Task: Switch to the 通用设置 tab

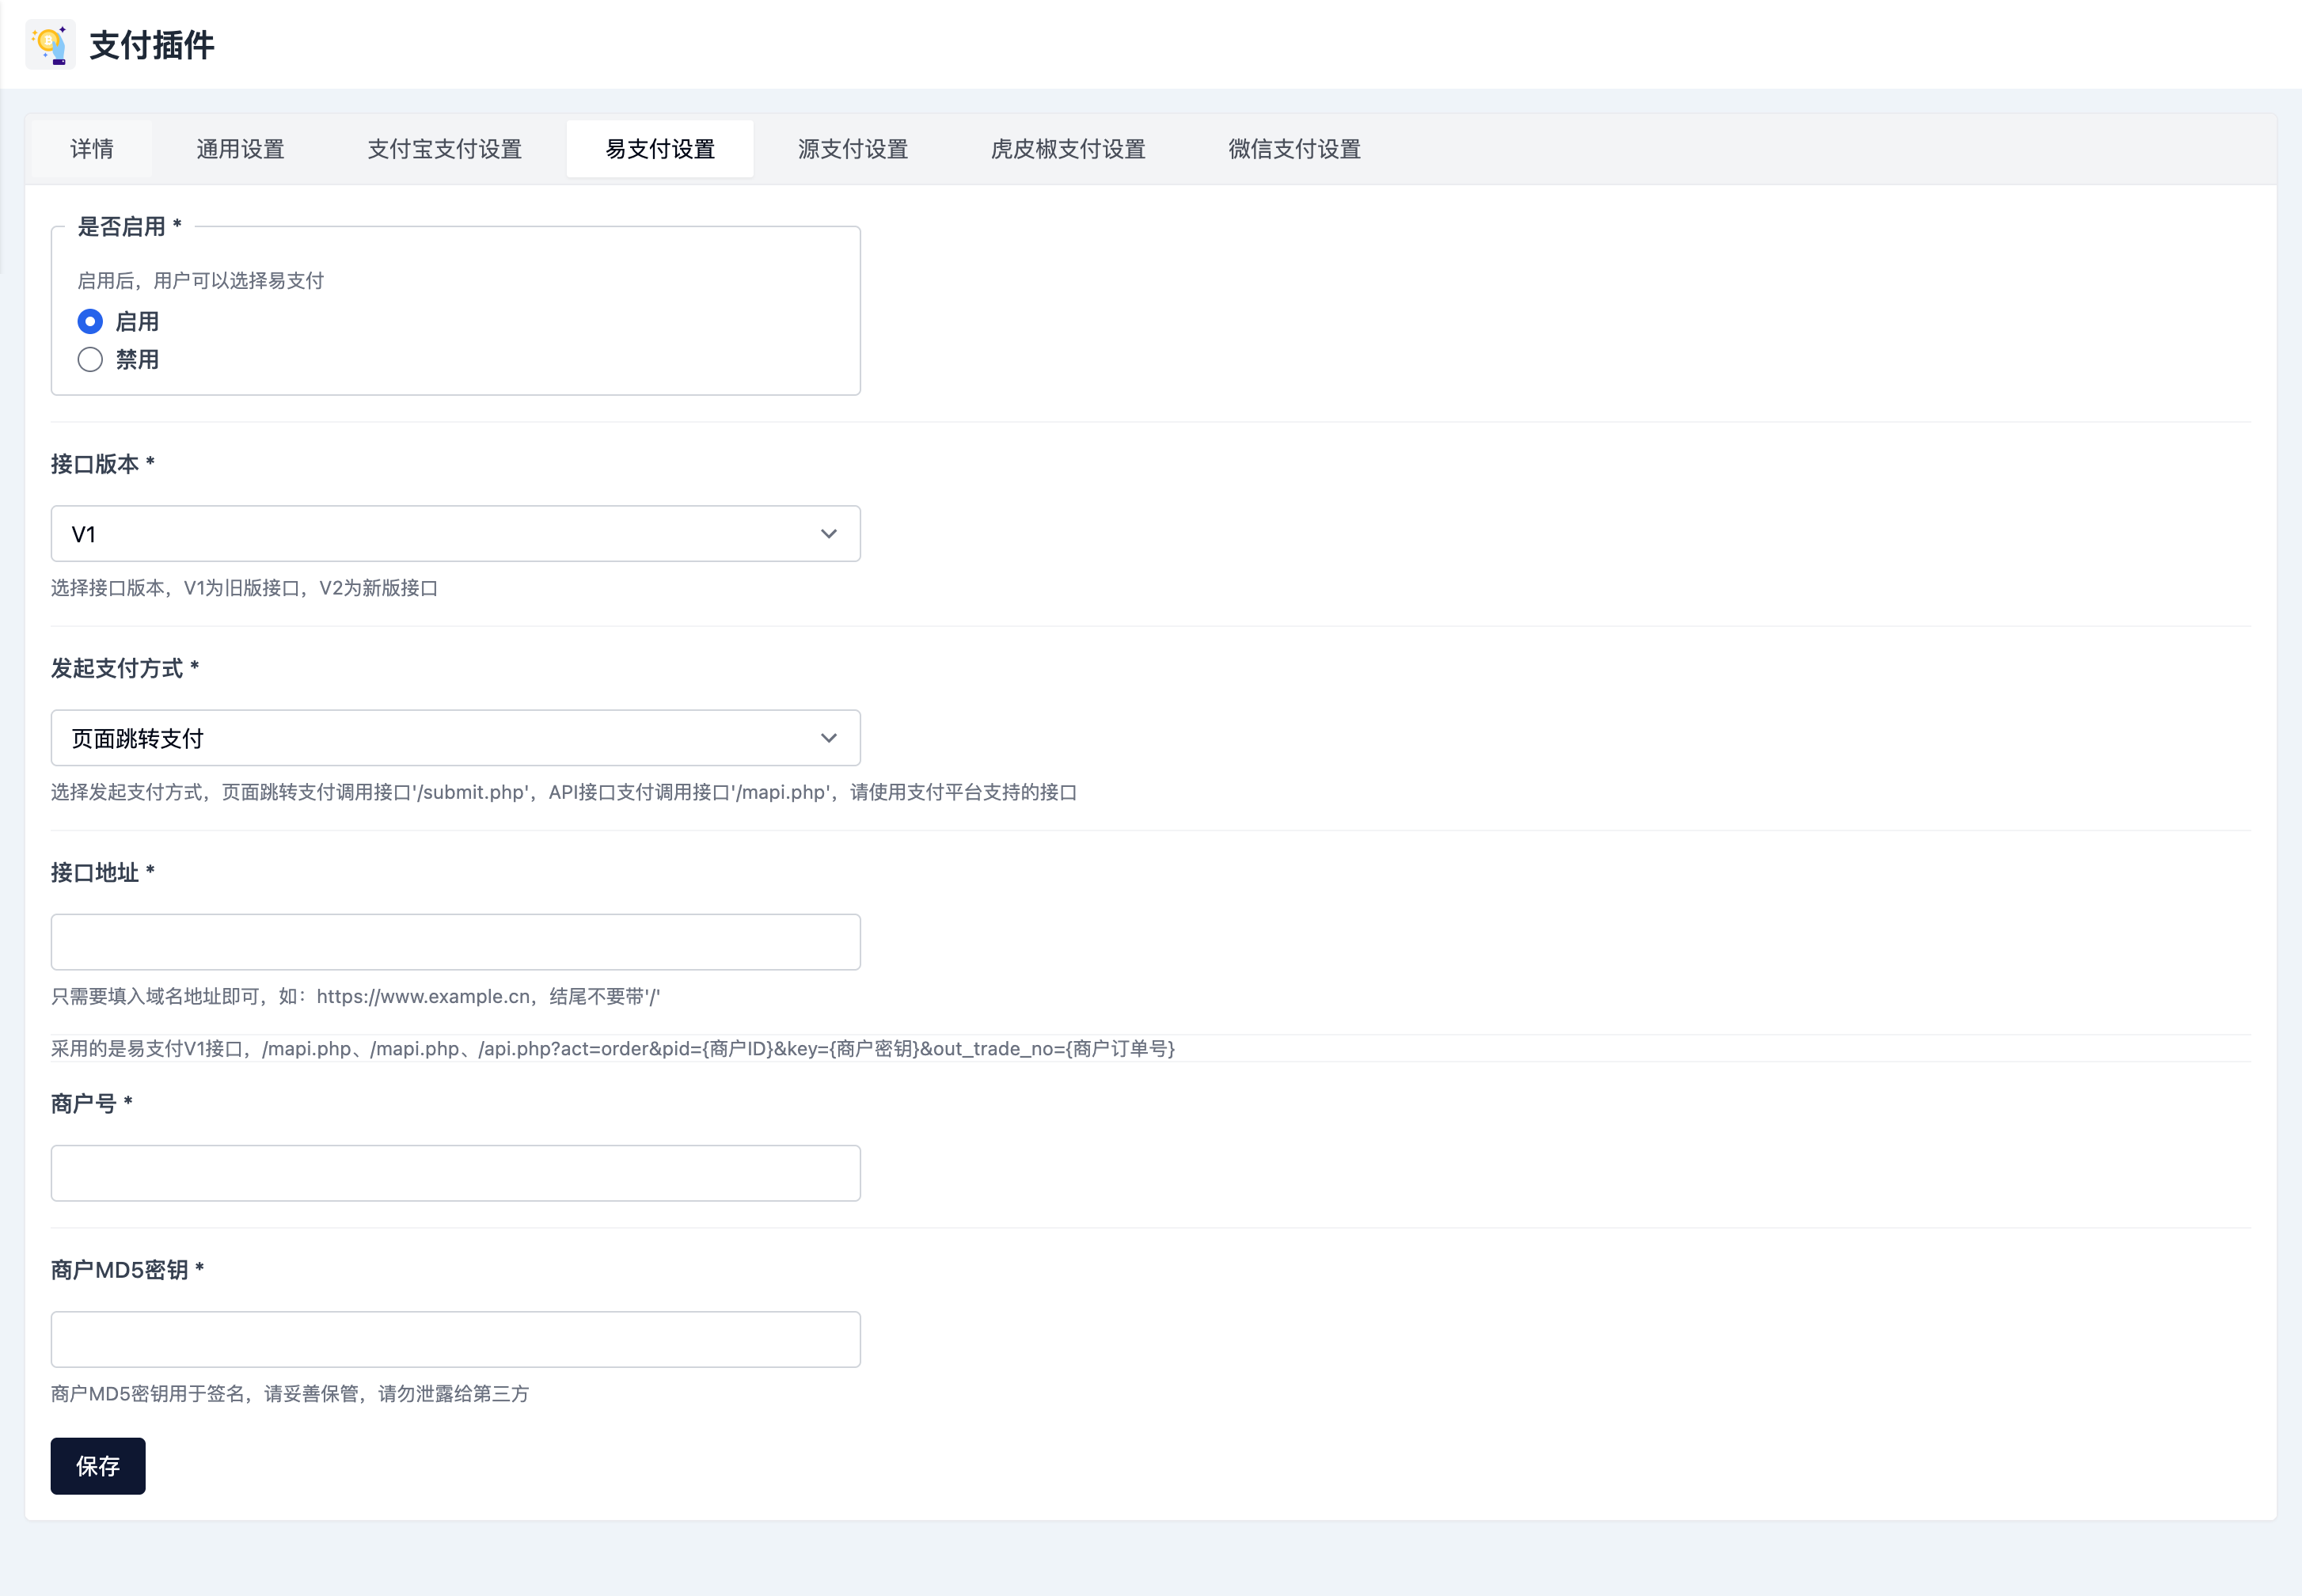Action: point(240,149)
